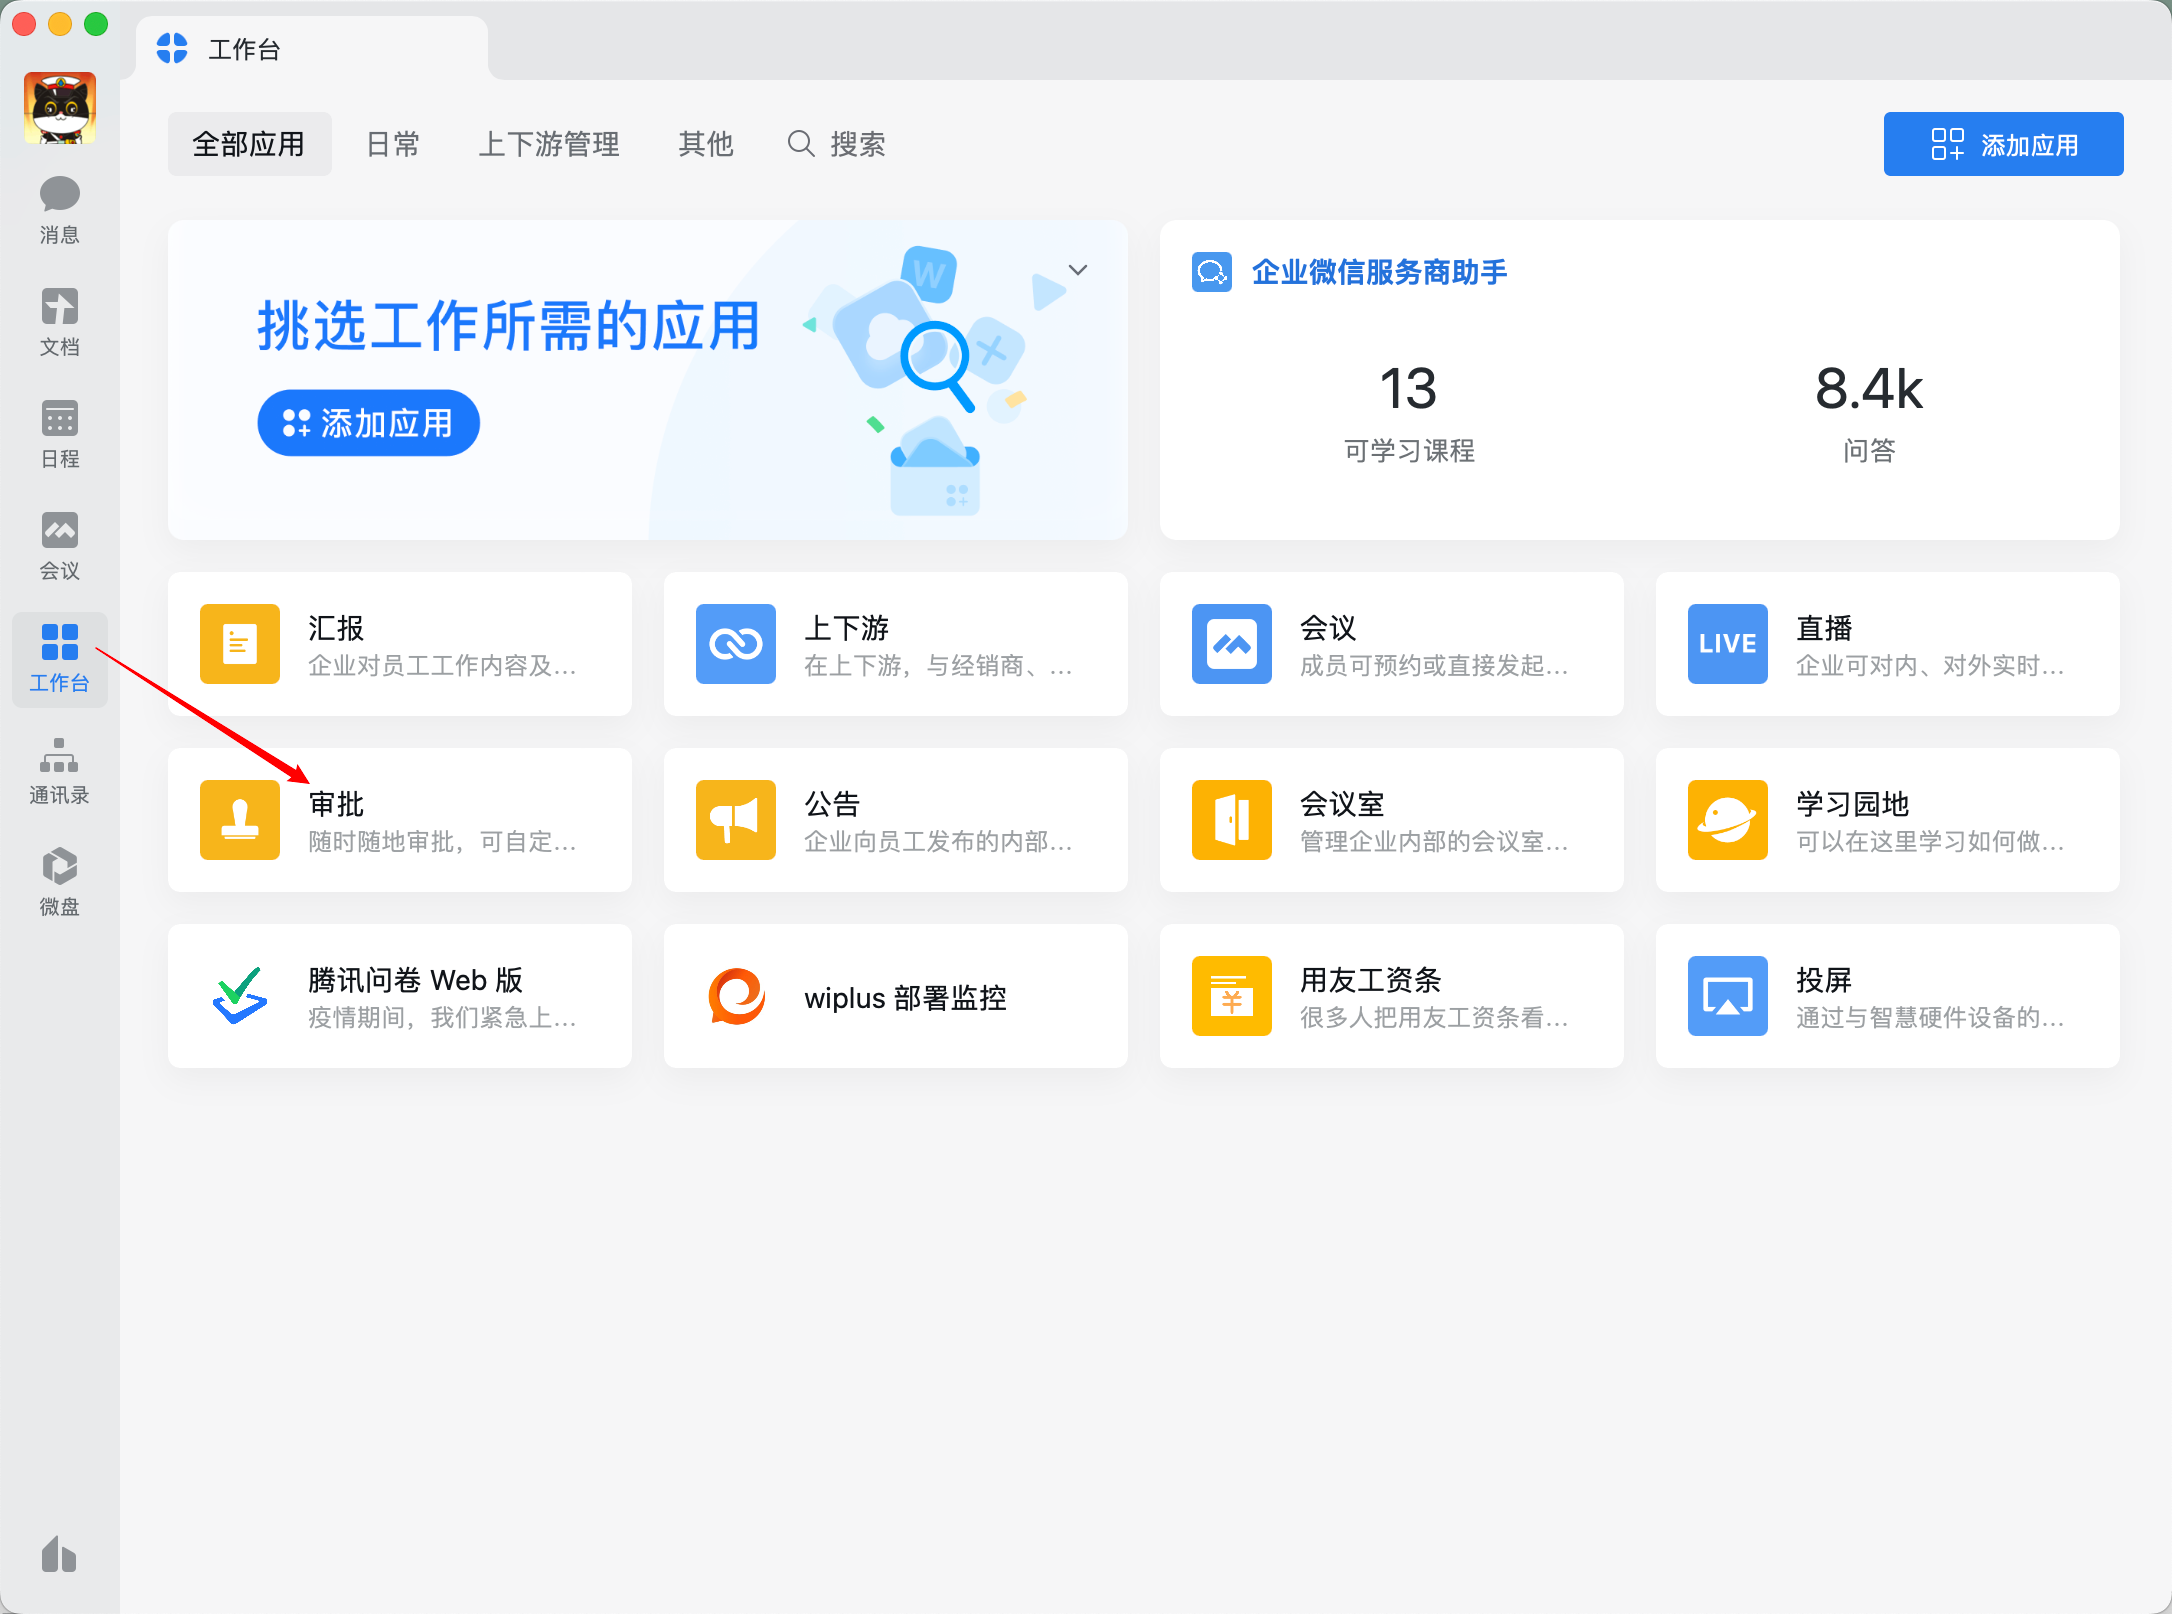Switch to the 上下游管理 tab
The image size is (2172, 1614).
click(549, 143)
